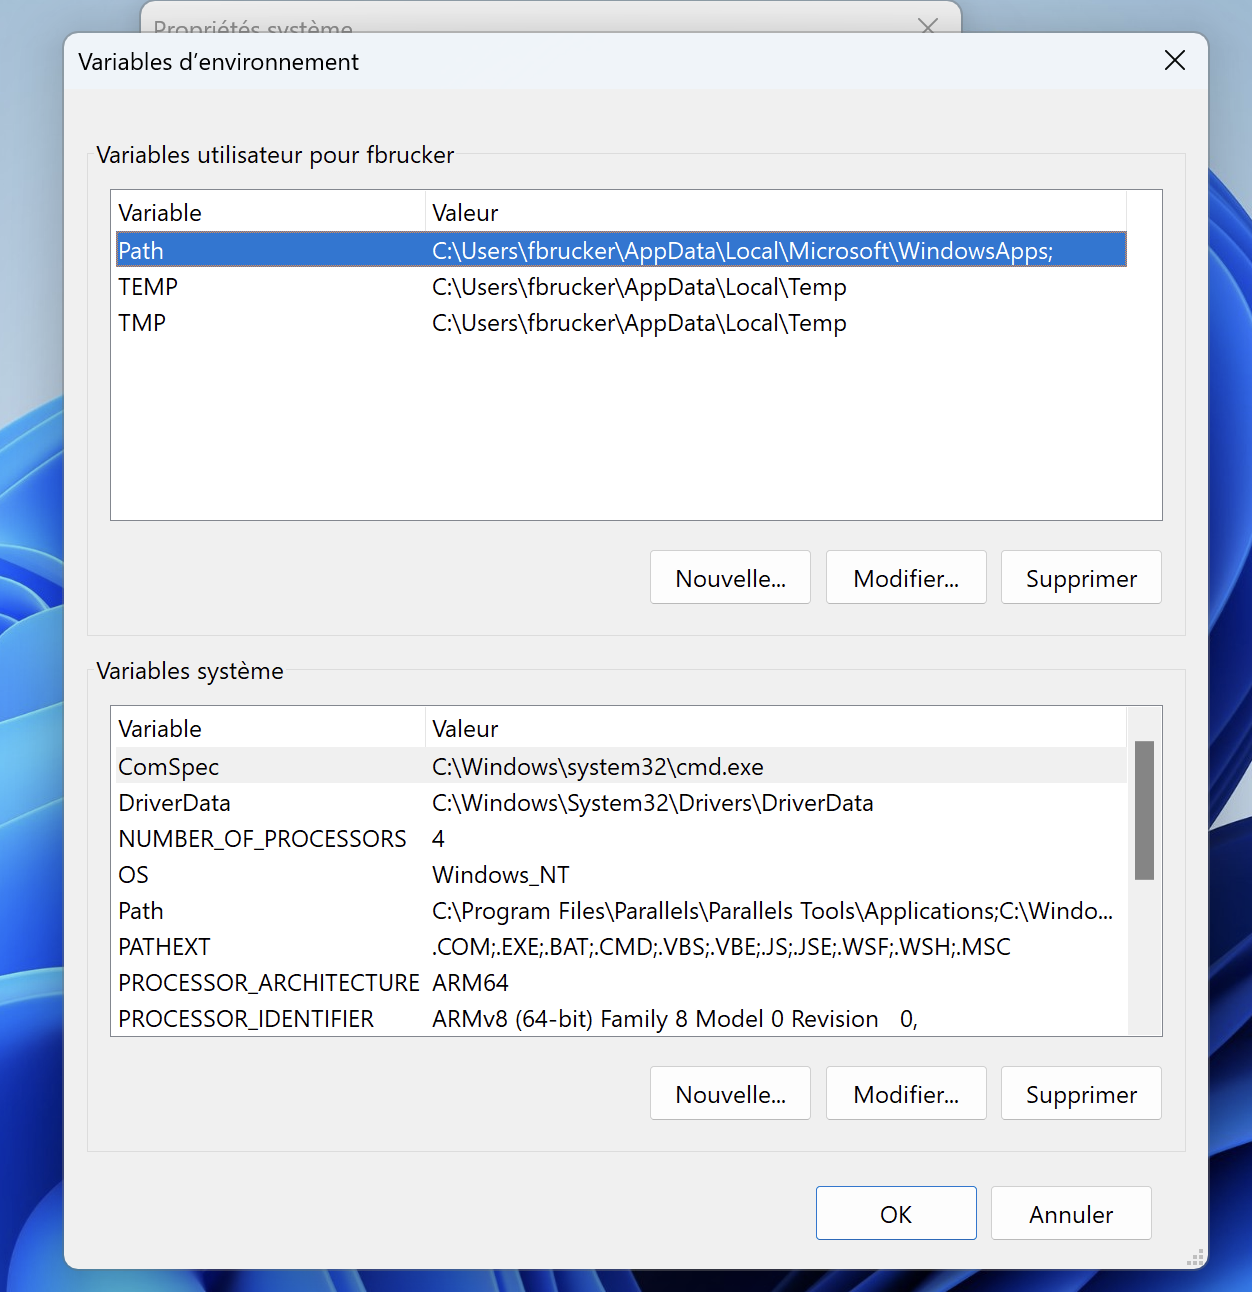
Task: Select the ComSpec system variable
Action: click(x=620, y=767)
